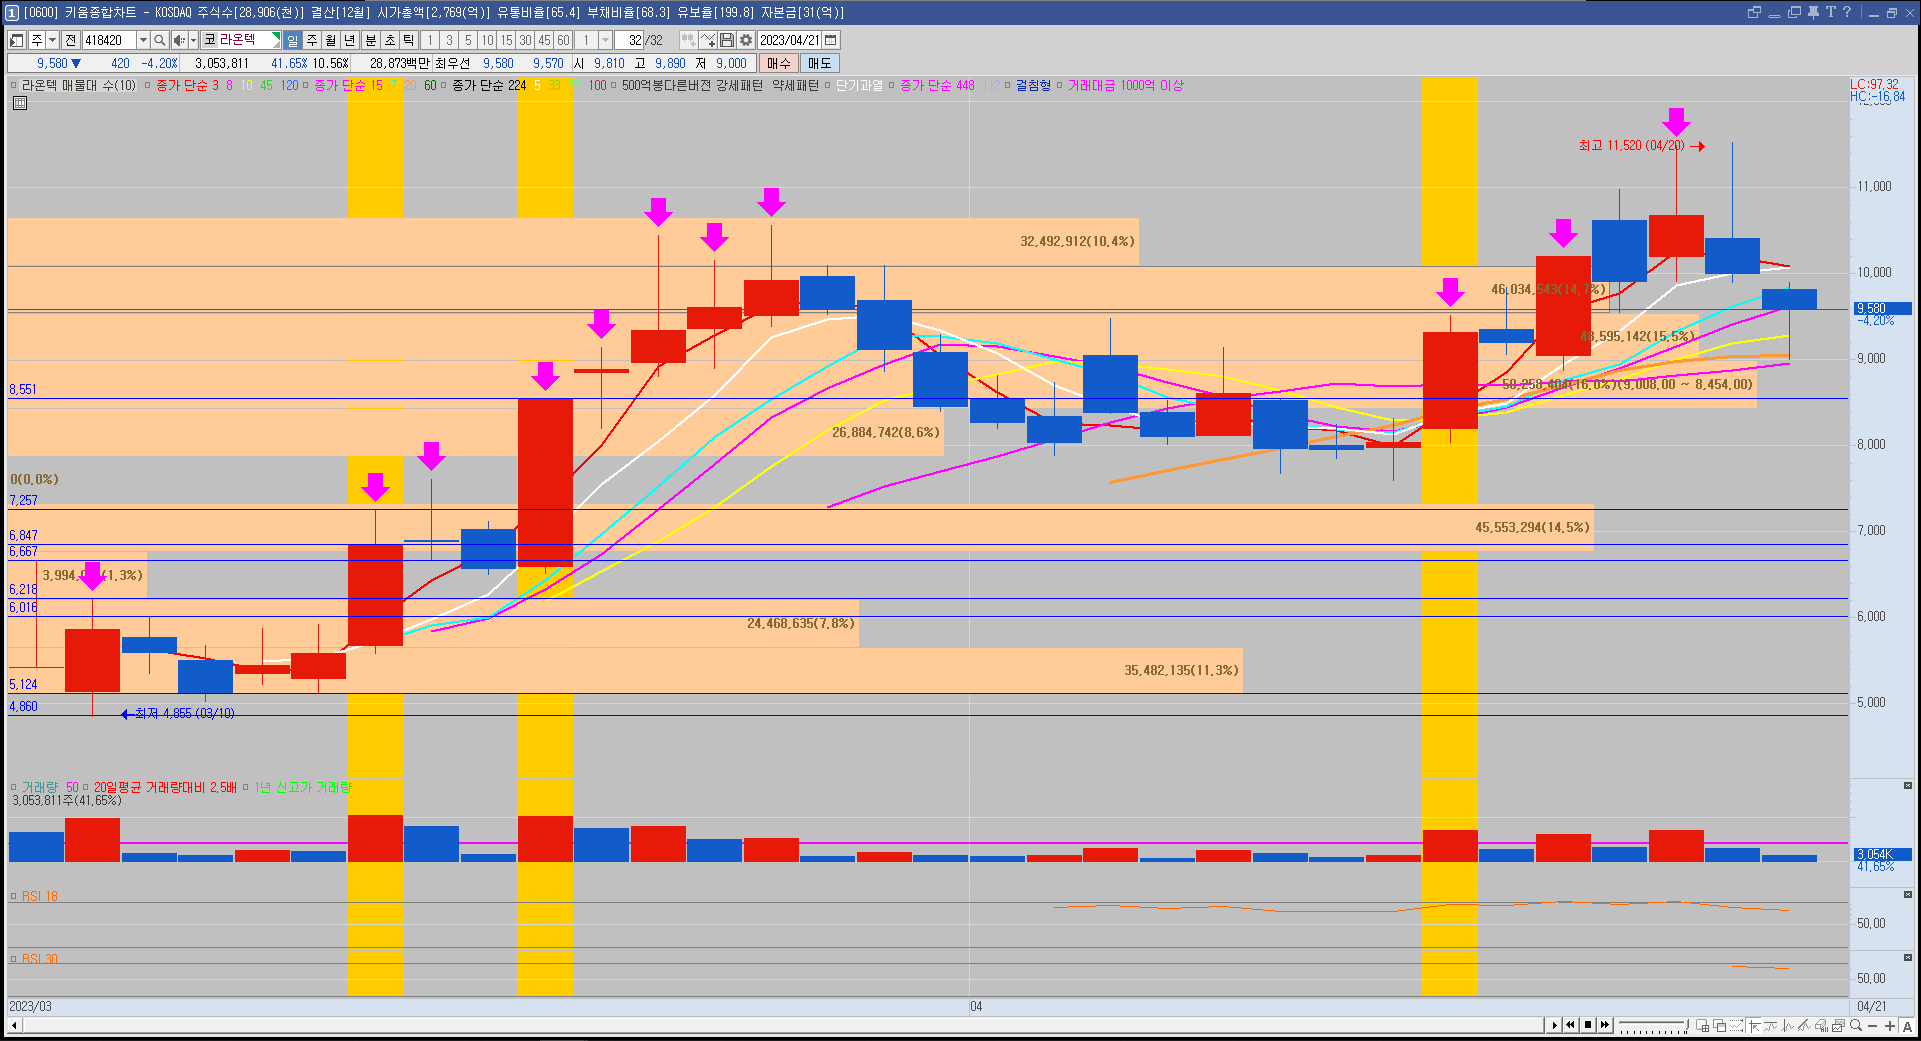Select the 분 minute period button
The width and height of the screenshot is (1921, 1041).
(370, 40)
